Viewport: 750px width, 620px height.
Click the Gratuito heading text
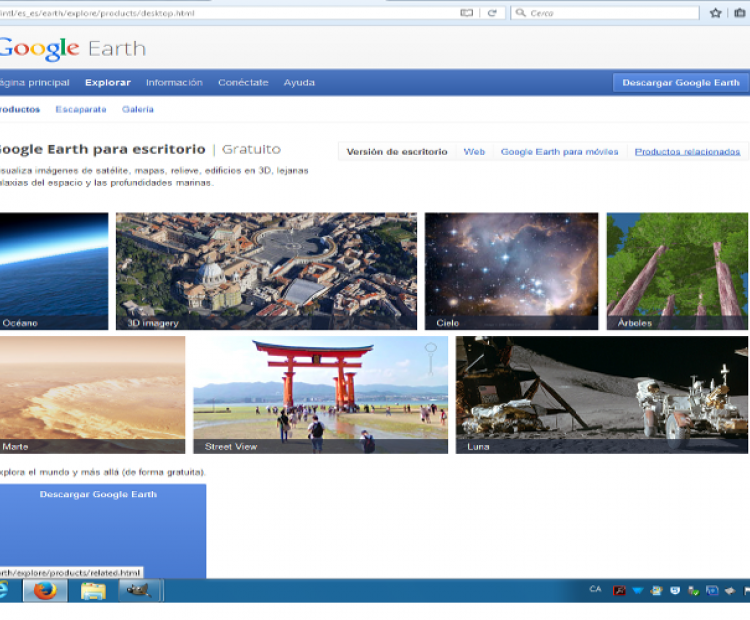coord(252,149)
